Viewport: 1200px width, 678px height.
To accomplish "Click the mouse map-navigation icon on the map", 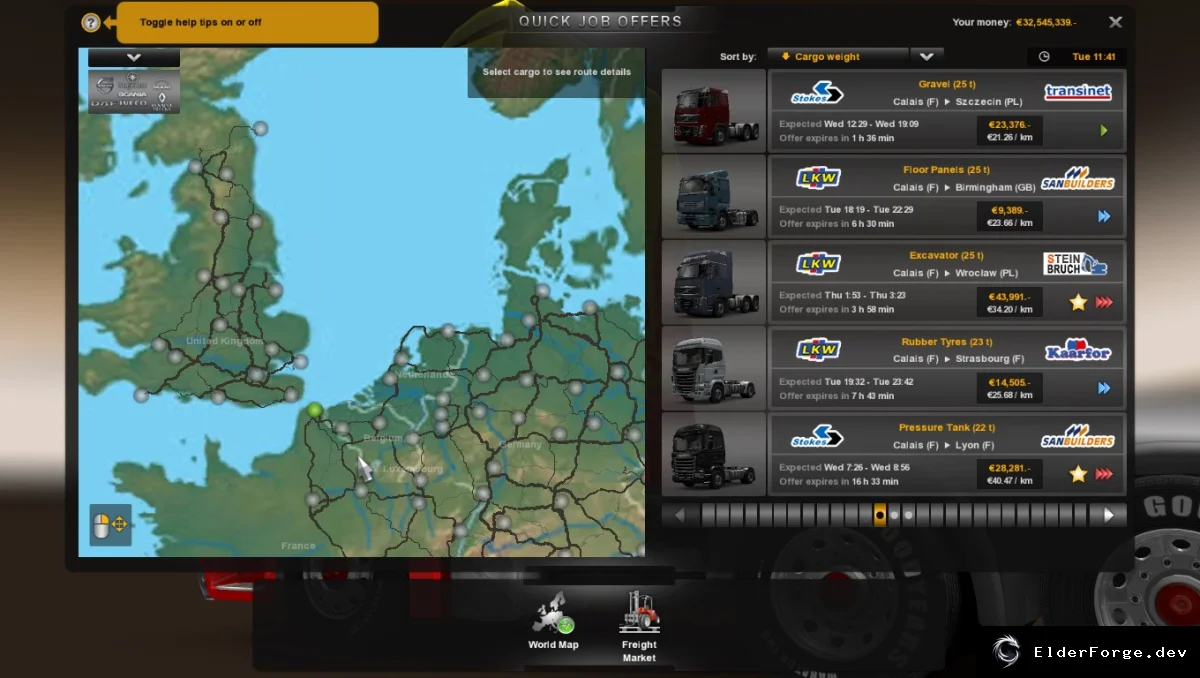I will tap(110, 524).
